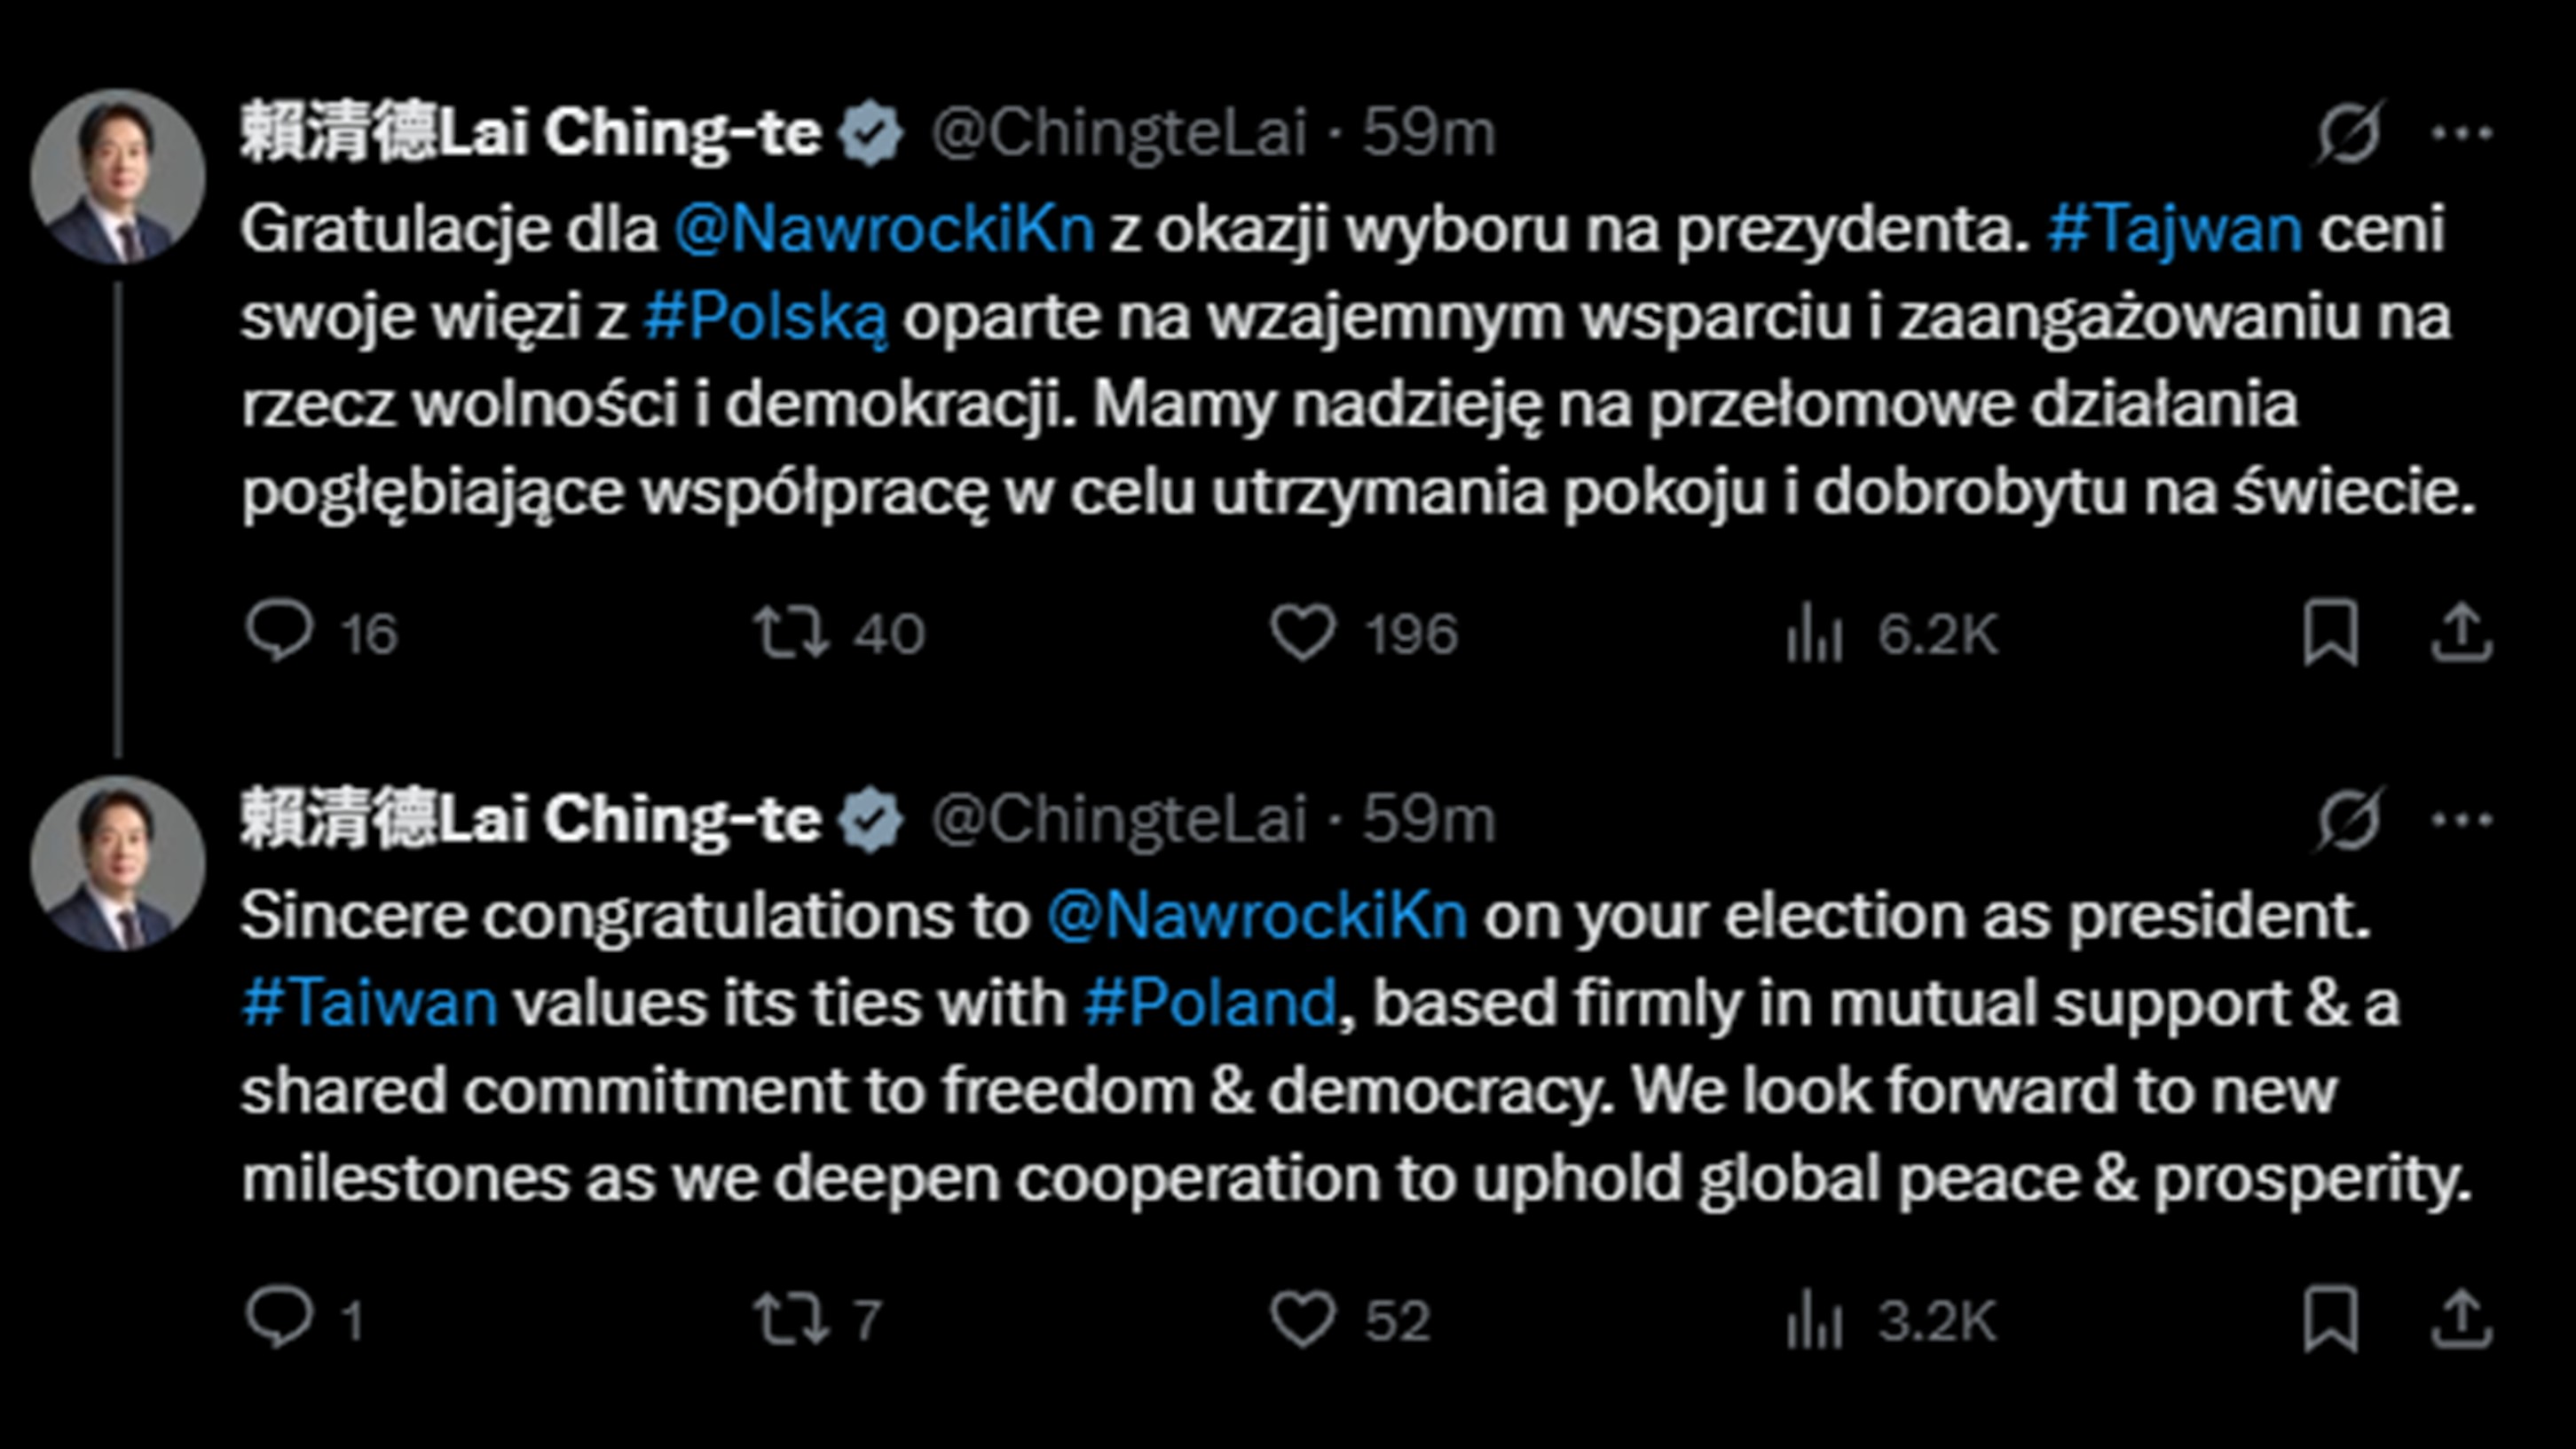This screenshot has width=2576, height=1449.
Task: Repost the Polish congratulations tweet
Action: click(791, 632)
